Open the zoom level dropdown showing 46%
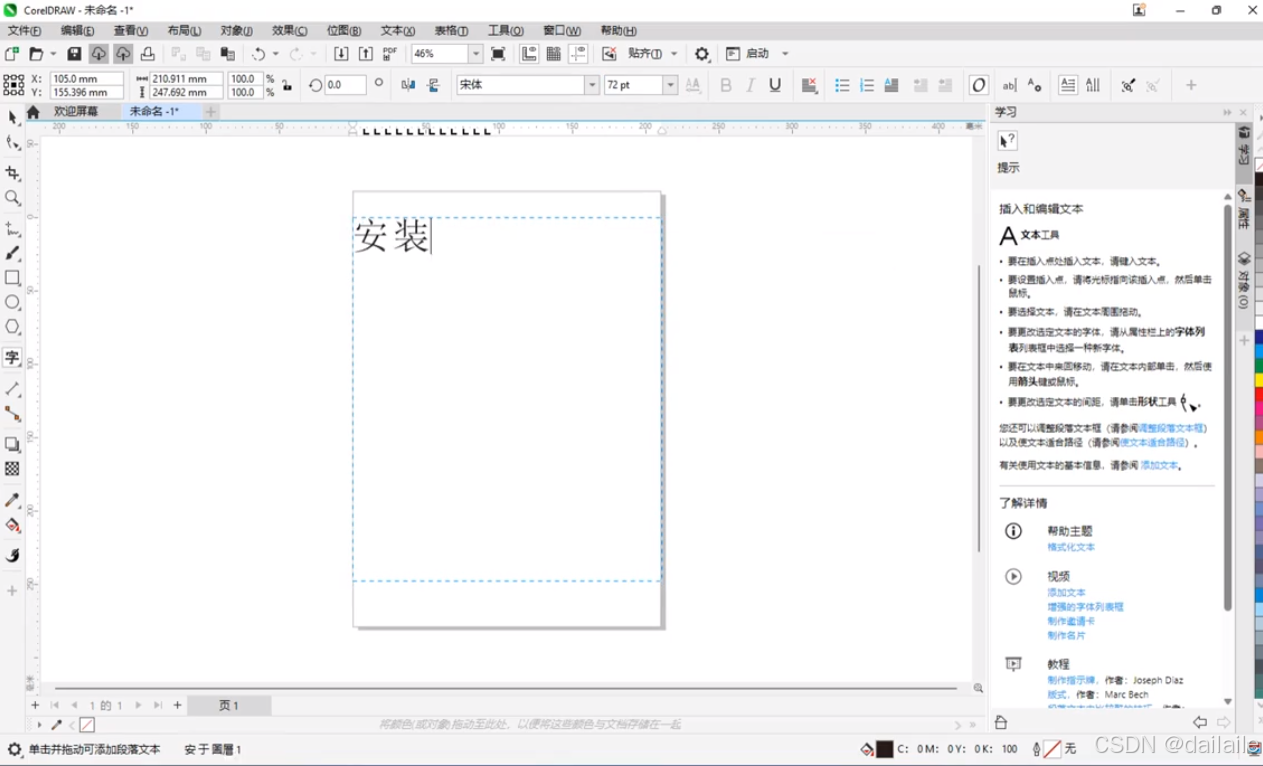1263x766 pixels. [x=476, y=54]
